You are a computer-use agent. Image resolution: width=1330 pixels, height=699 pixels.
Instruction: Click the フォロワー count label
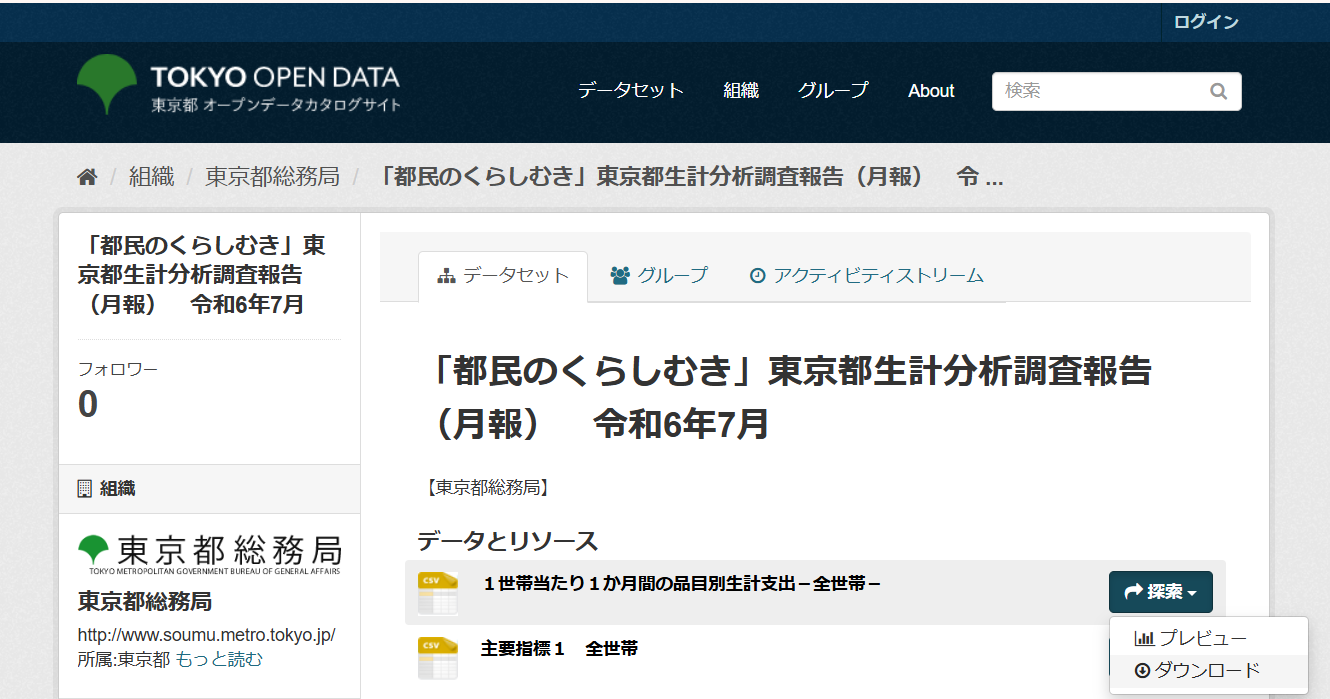pyautogui.click(x=118, y=369)
